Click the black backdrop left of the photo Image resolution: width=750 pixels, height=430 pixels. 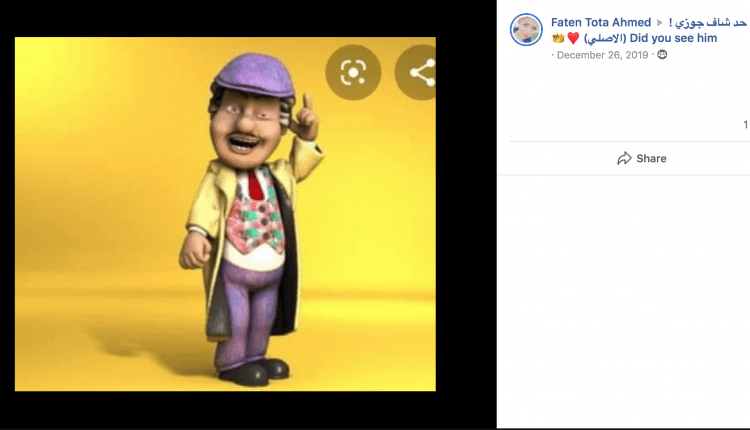[7, 215]
